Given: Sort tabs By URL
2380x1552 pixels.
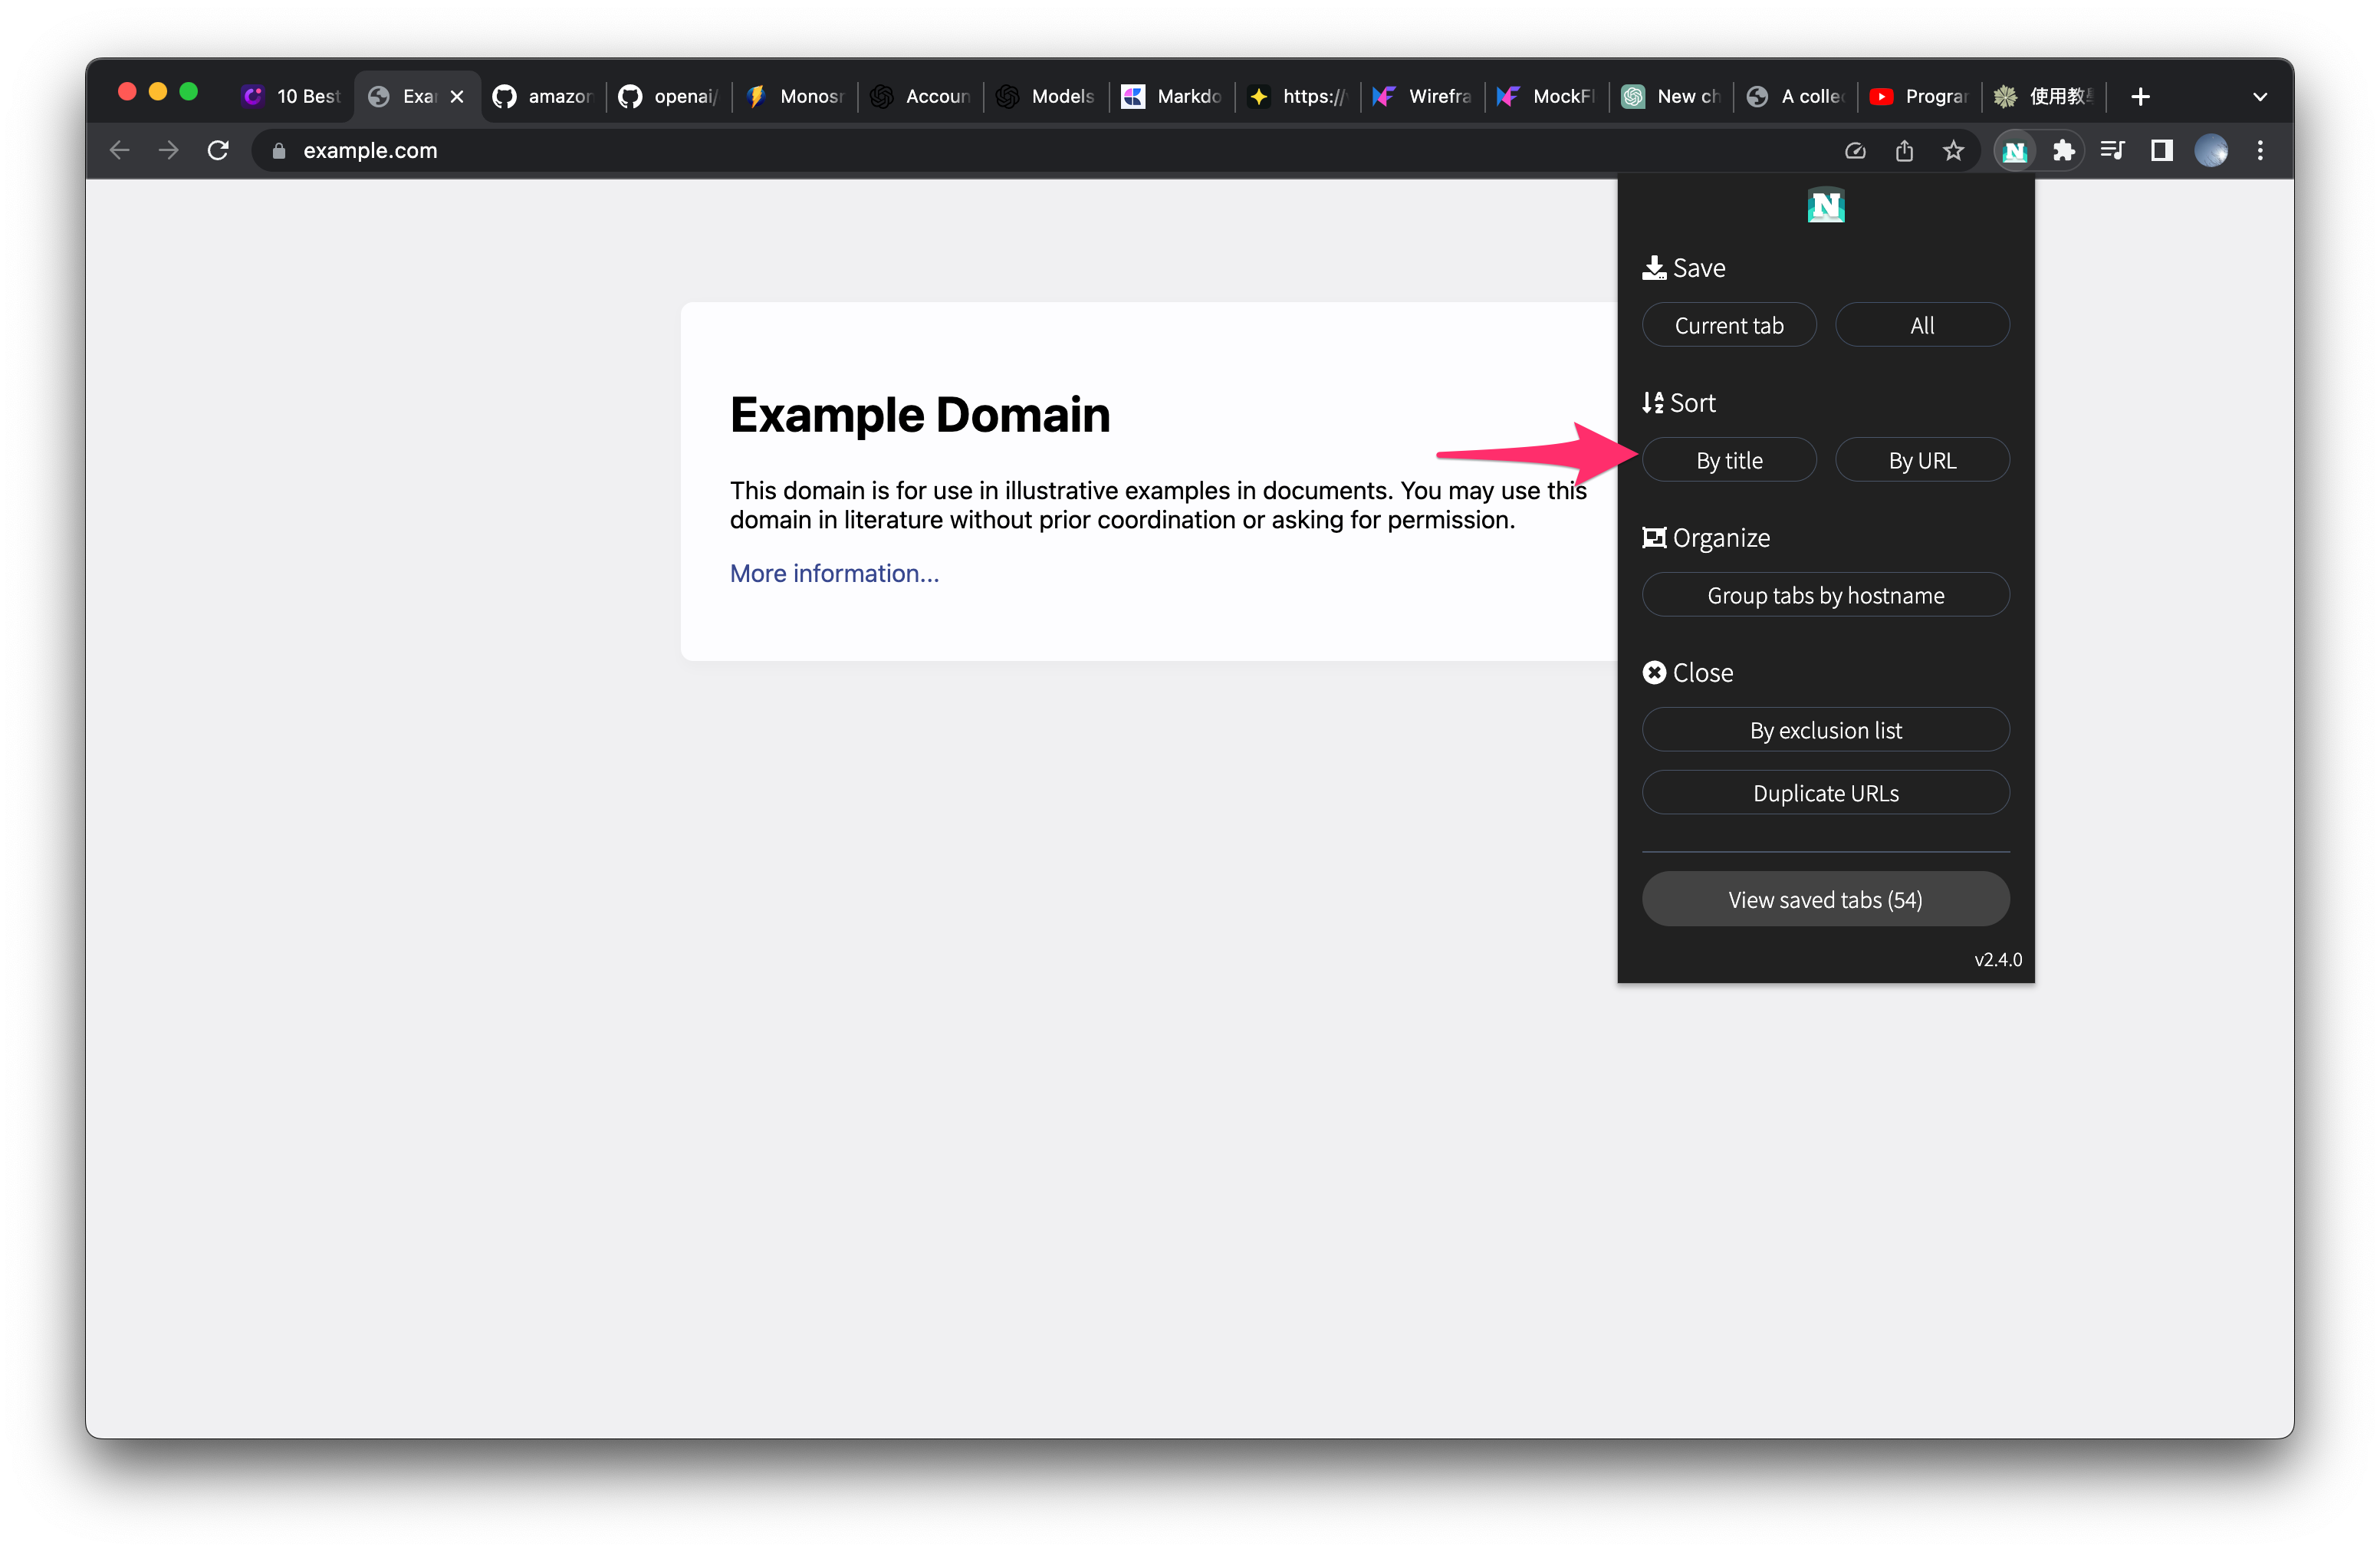Looking at the screenshot, I should click(1922, 460).
